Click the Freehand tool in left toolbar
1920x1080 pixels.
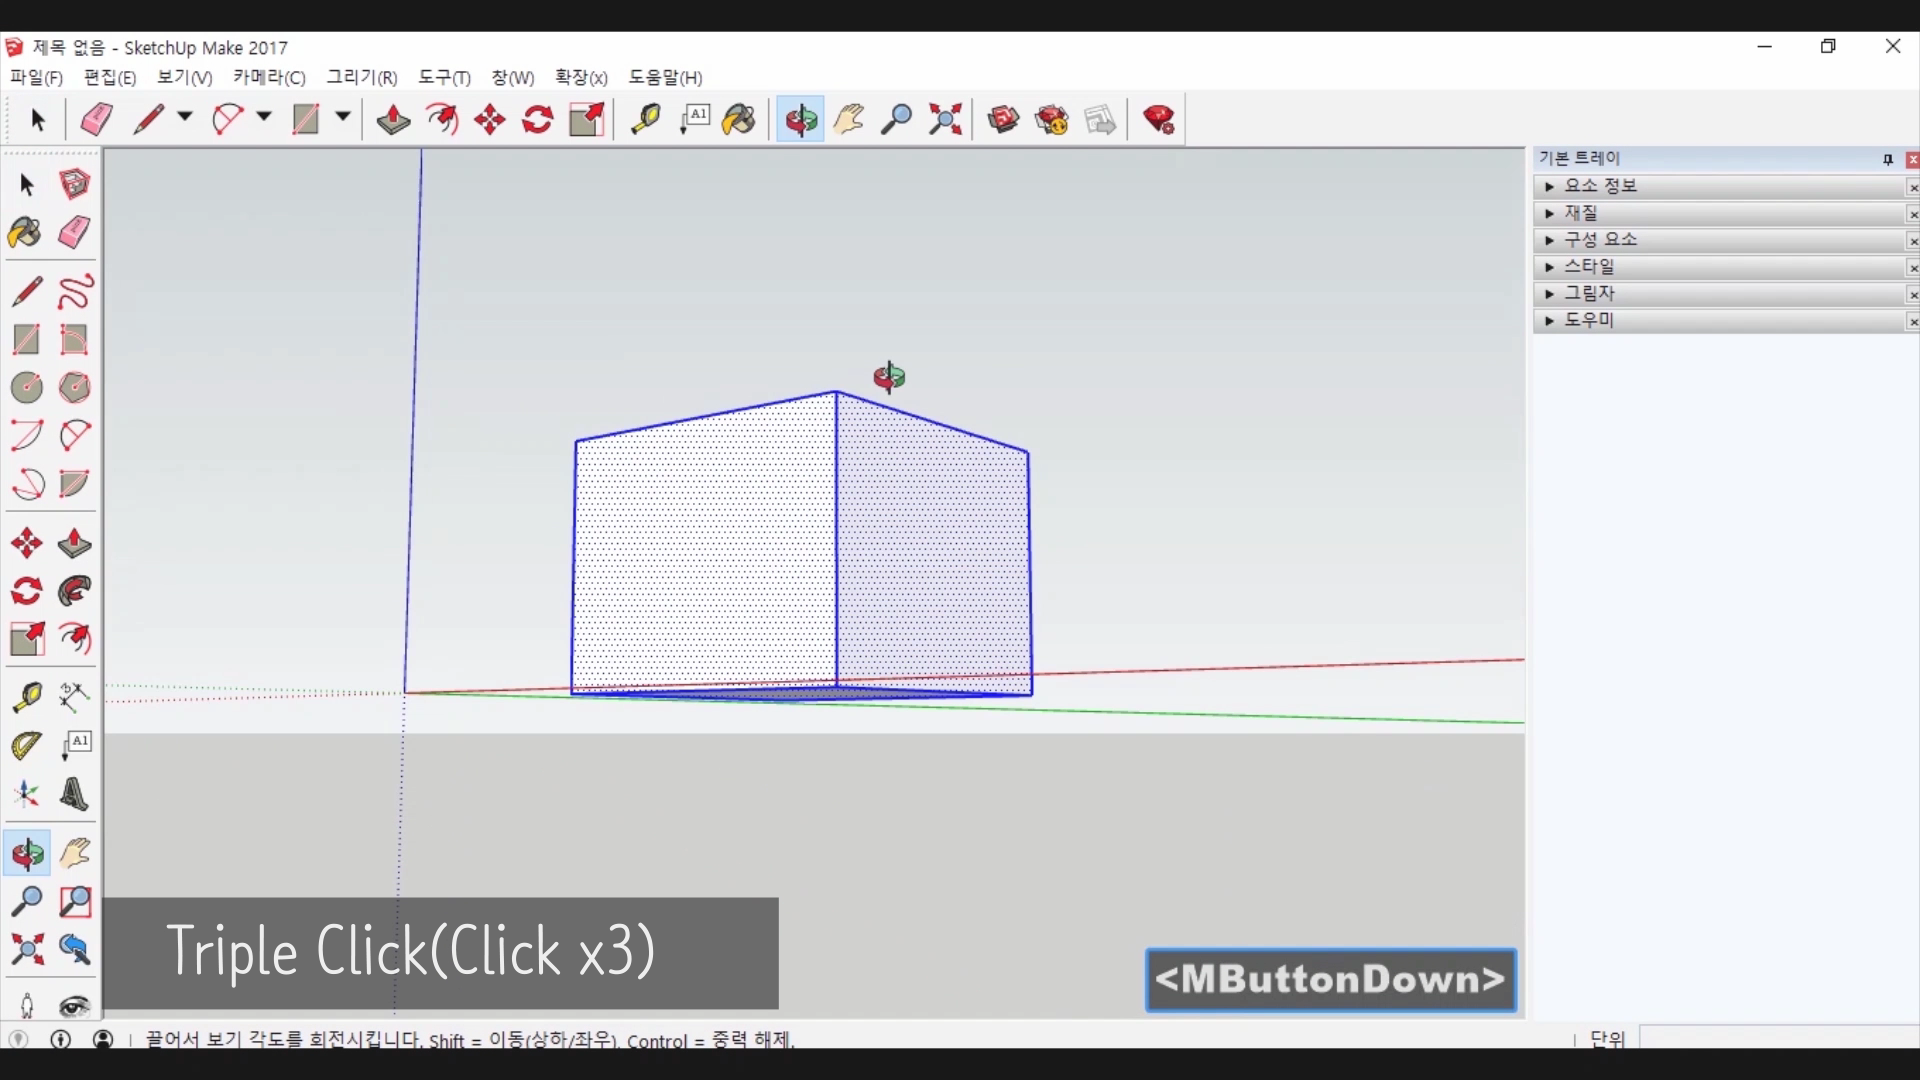(75, 291)
